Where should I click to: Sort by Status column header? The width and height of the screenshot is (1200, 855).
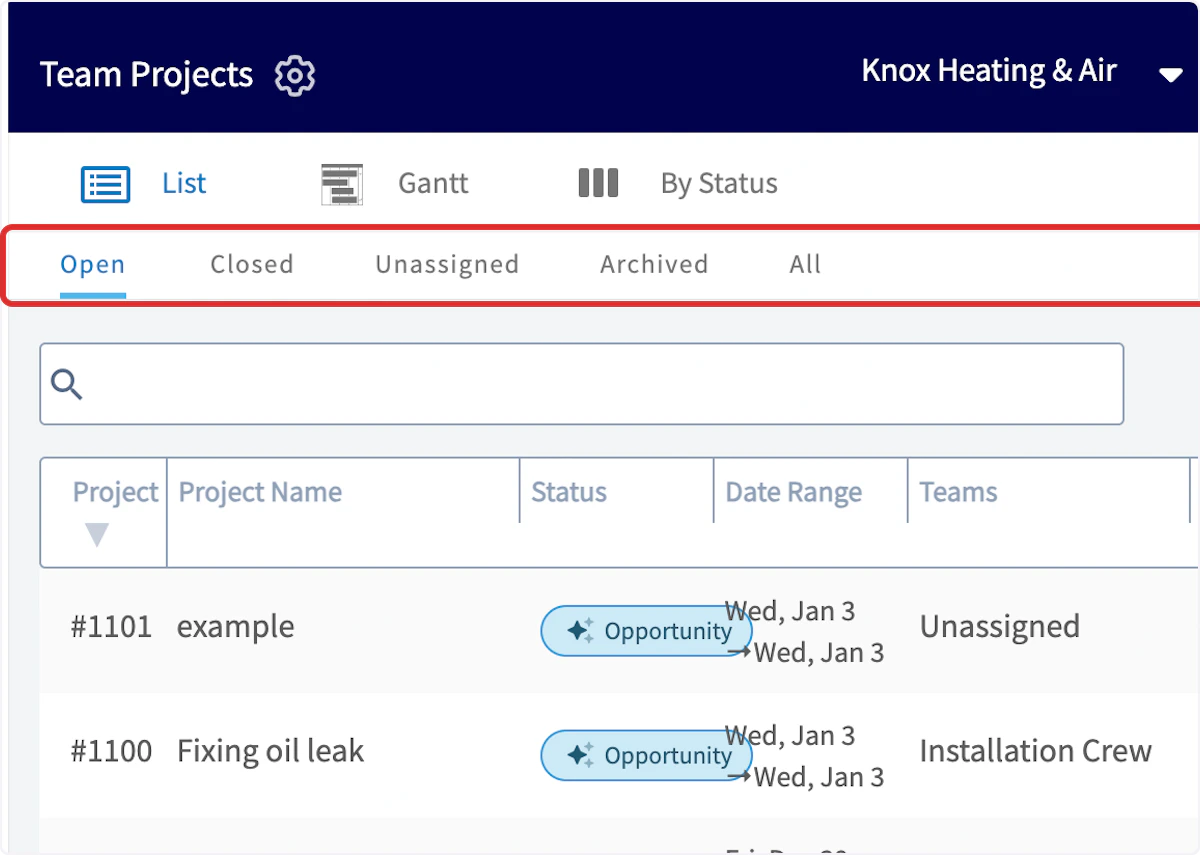click(569, 492)
